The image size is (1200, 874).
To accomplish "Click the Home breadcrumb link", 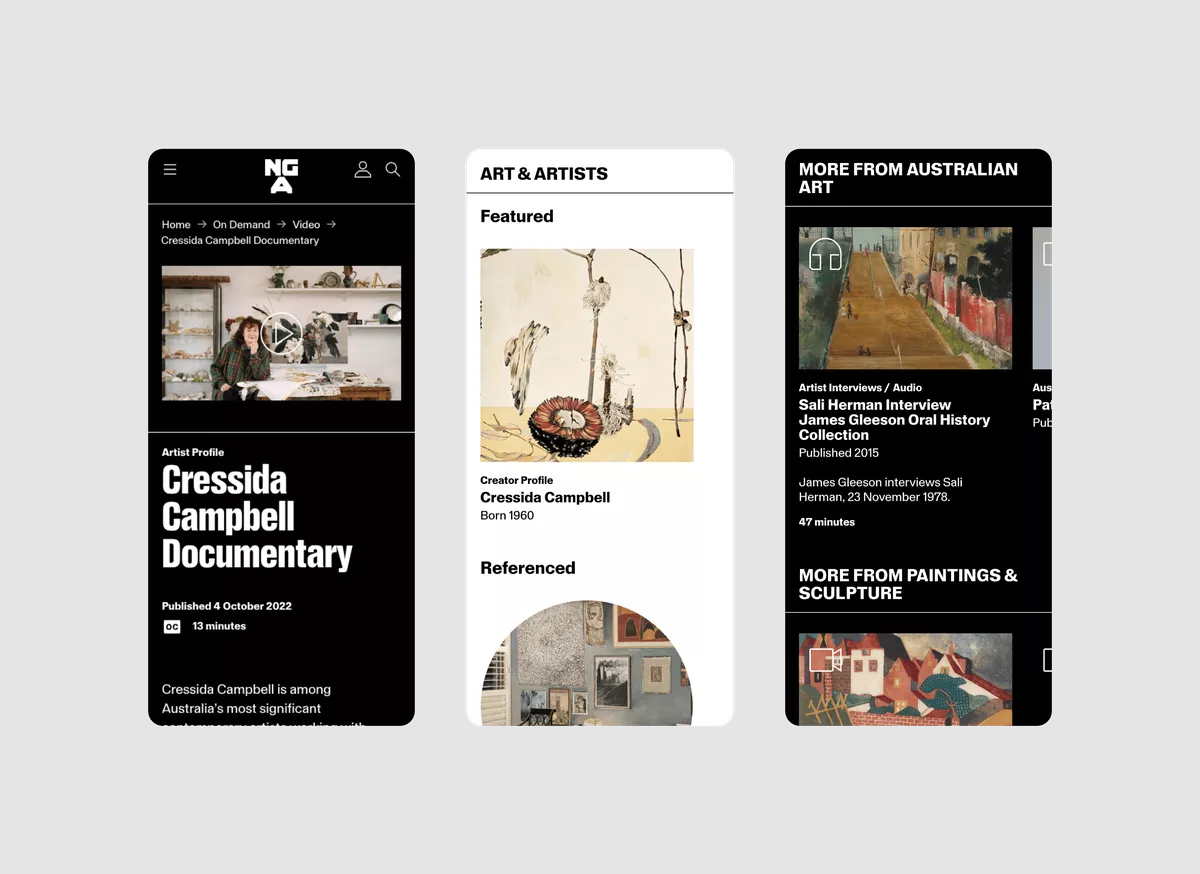I will (x=176, y=225).
